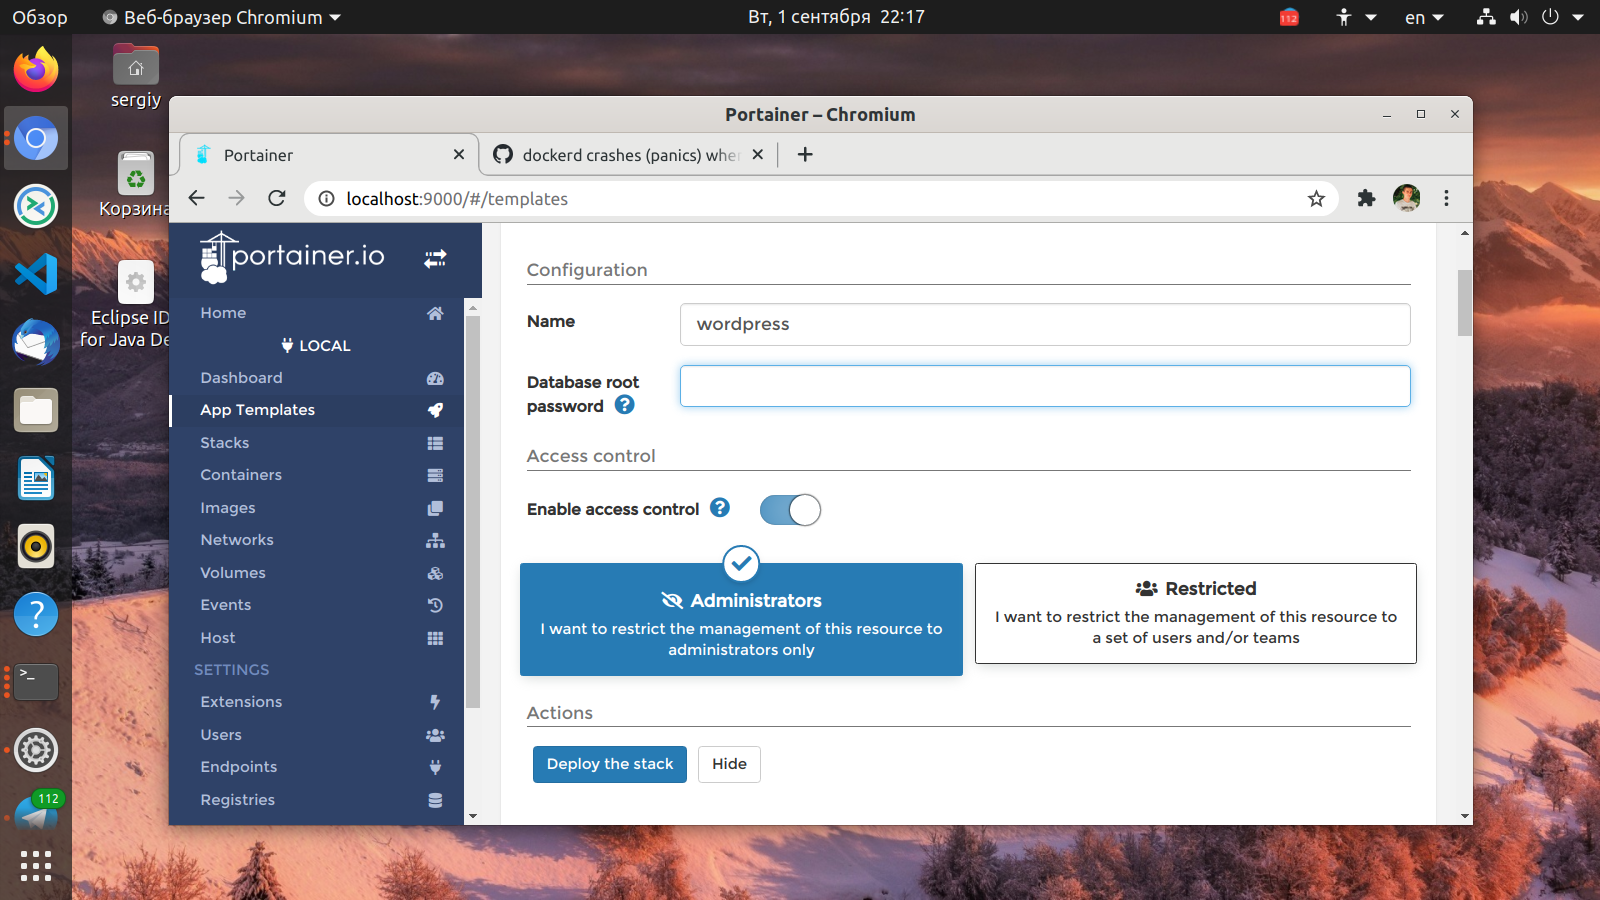Viewport: 1600px width, 900px height.
Task: Click the Stacks list icon
Action: pyautogui.click(x=435, y=443)
